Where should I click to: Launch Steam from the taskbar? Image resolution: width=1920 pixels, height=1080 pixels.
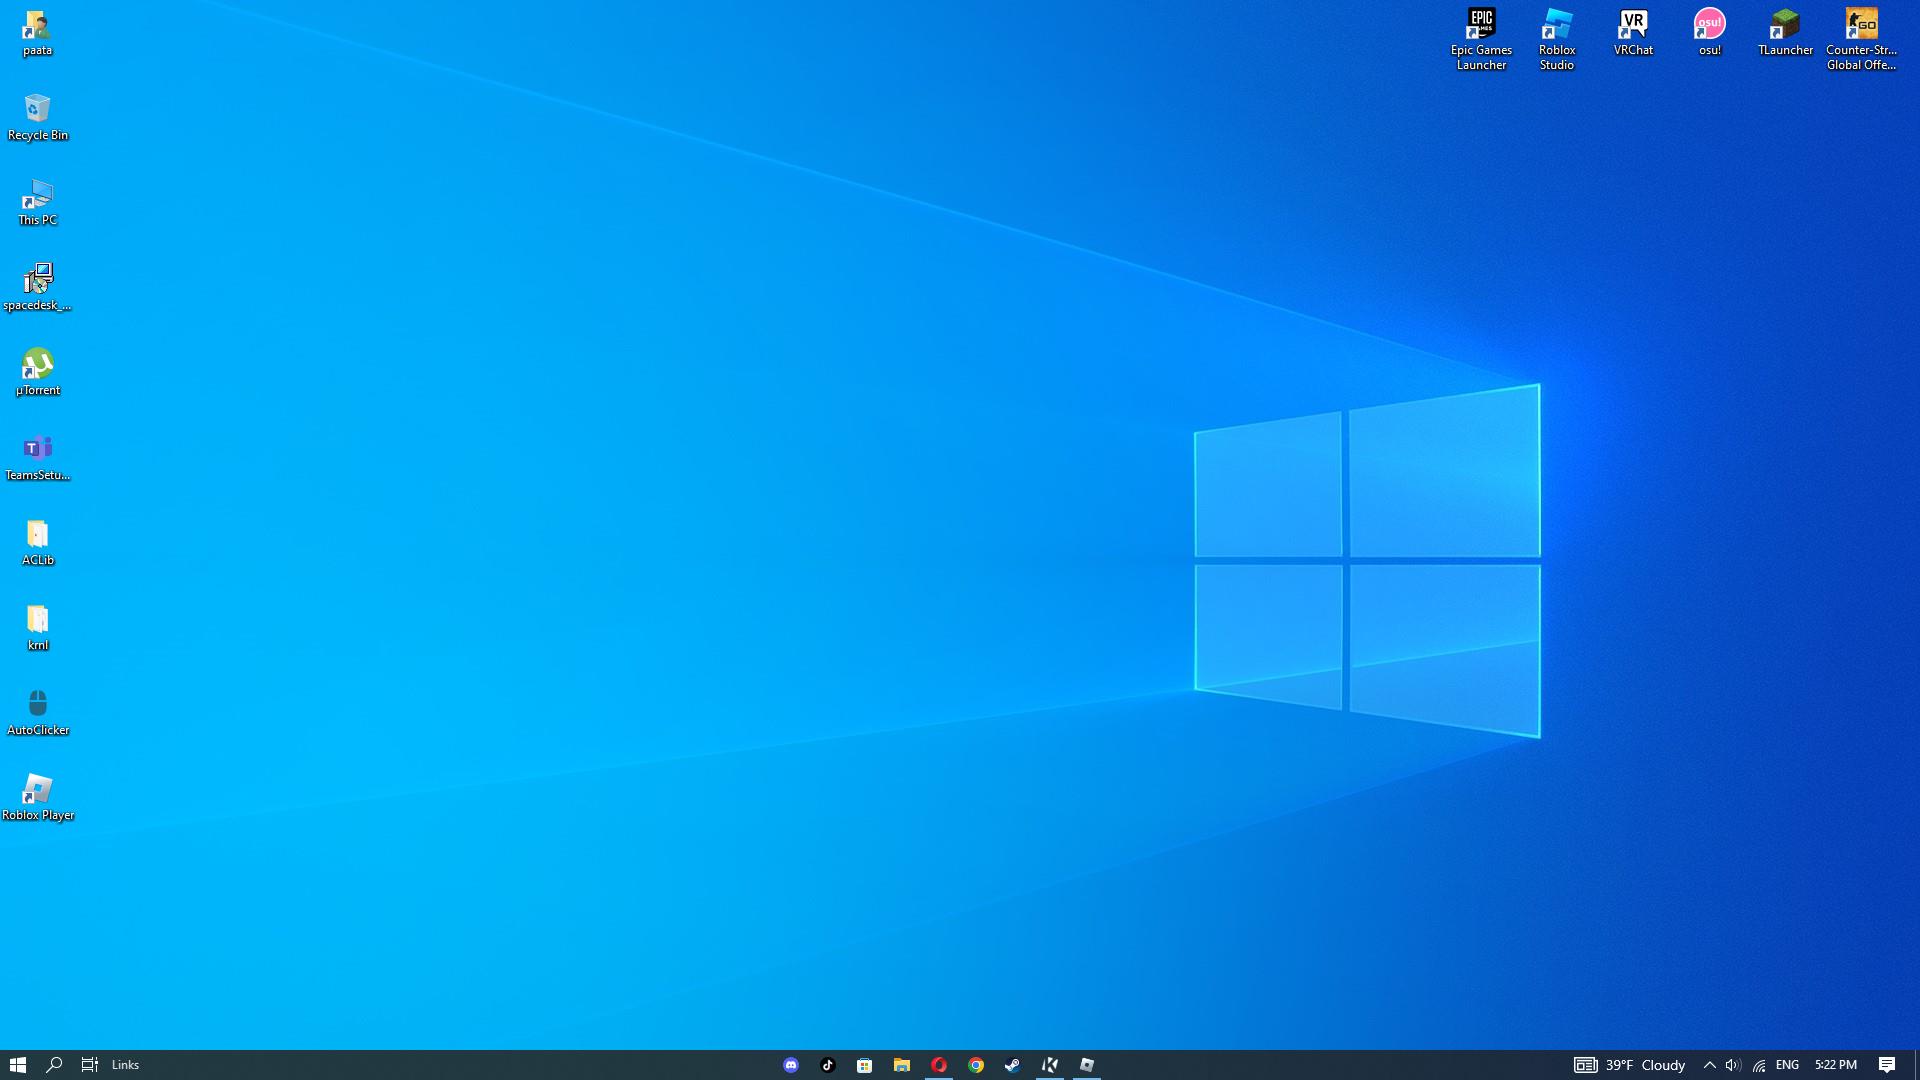[1012, 1065]
